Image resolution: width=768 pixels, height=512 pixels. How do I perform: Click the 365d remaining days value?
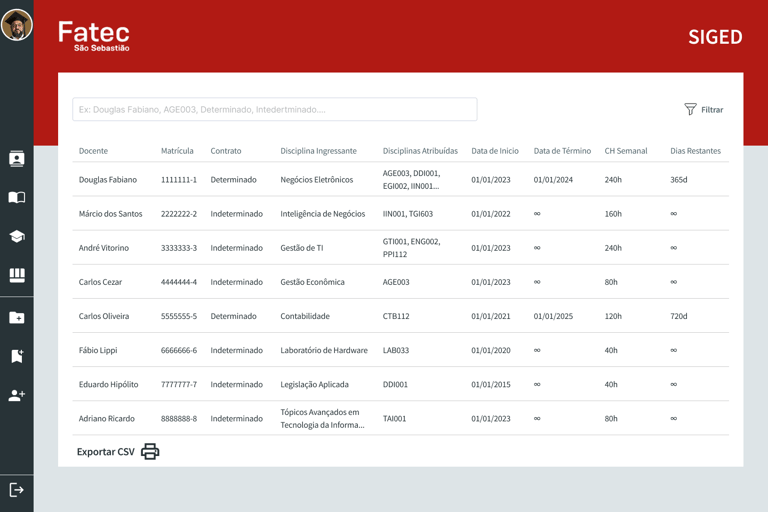pos(678,180)
